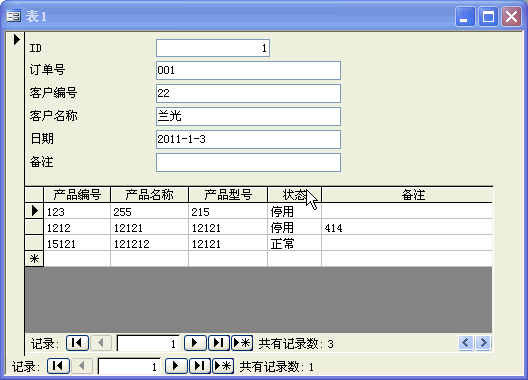Maximize the 表1 window
This screenshot has width=528, height=380.
coord(488,16)
